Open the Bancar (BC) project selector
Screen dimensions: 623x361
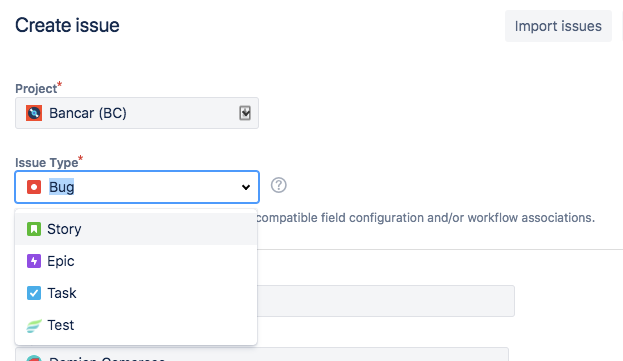coord(137,113)
